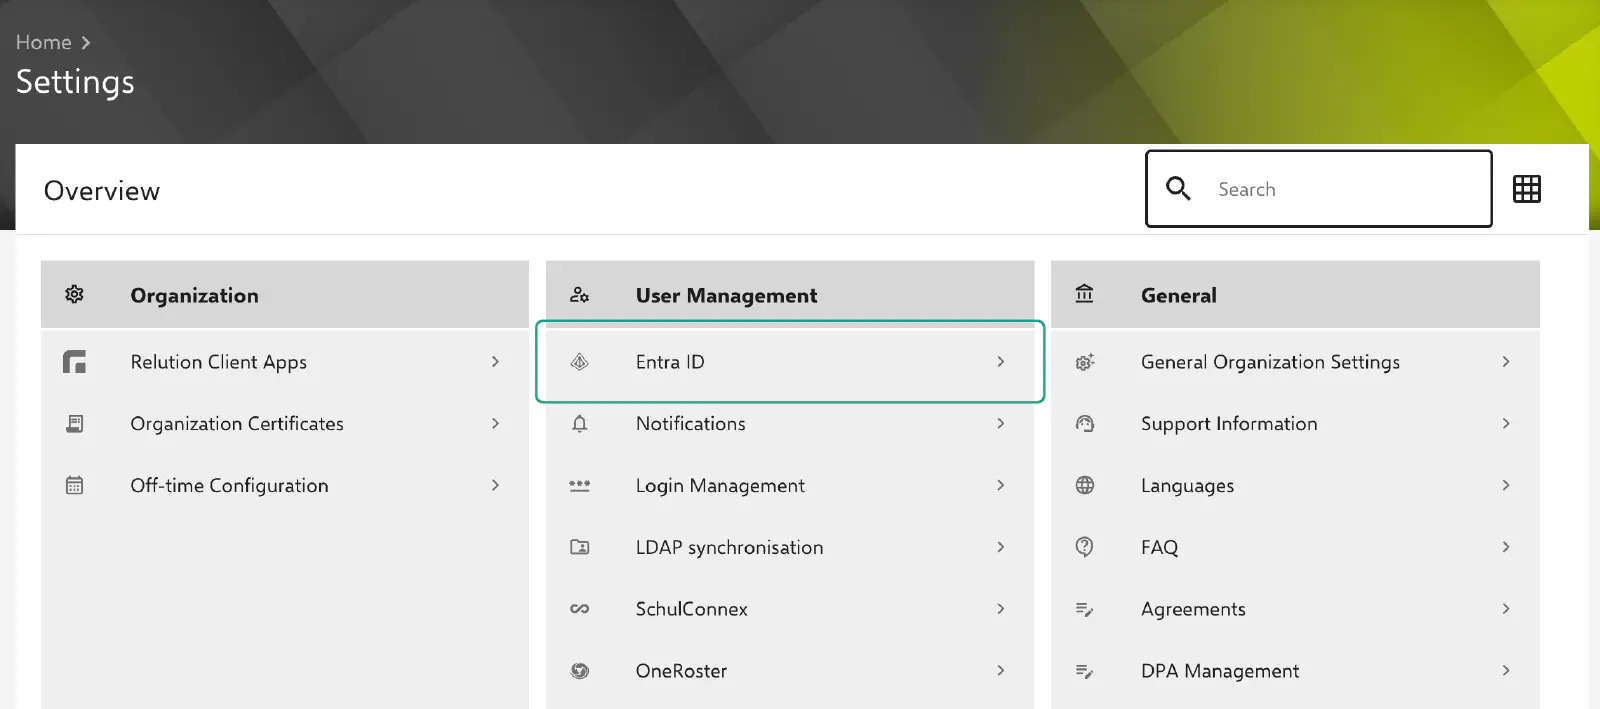This screenshot has height=709, width=1600.
Task: Click the Organization Certificates icon
Action: (x=75, y=424)
